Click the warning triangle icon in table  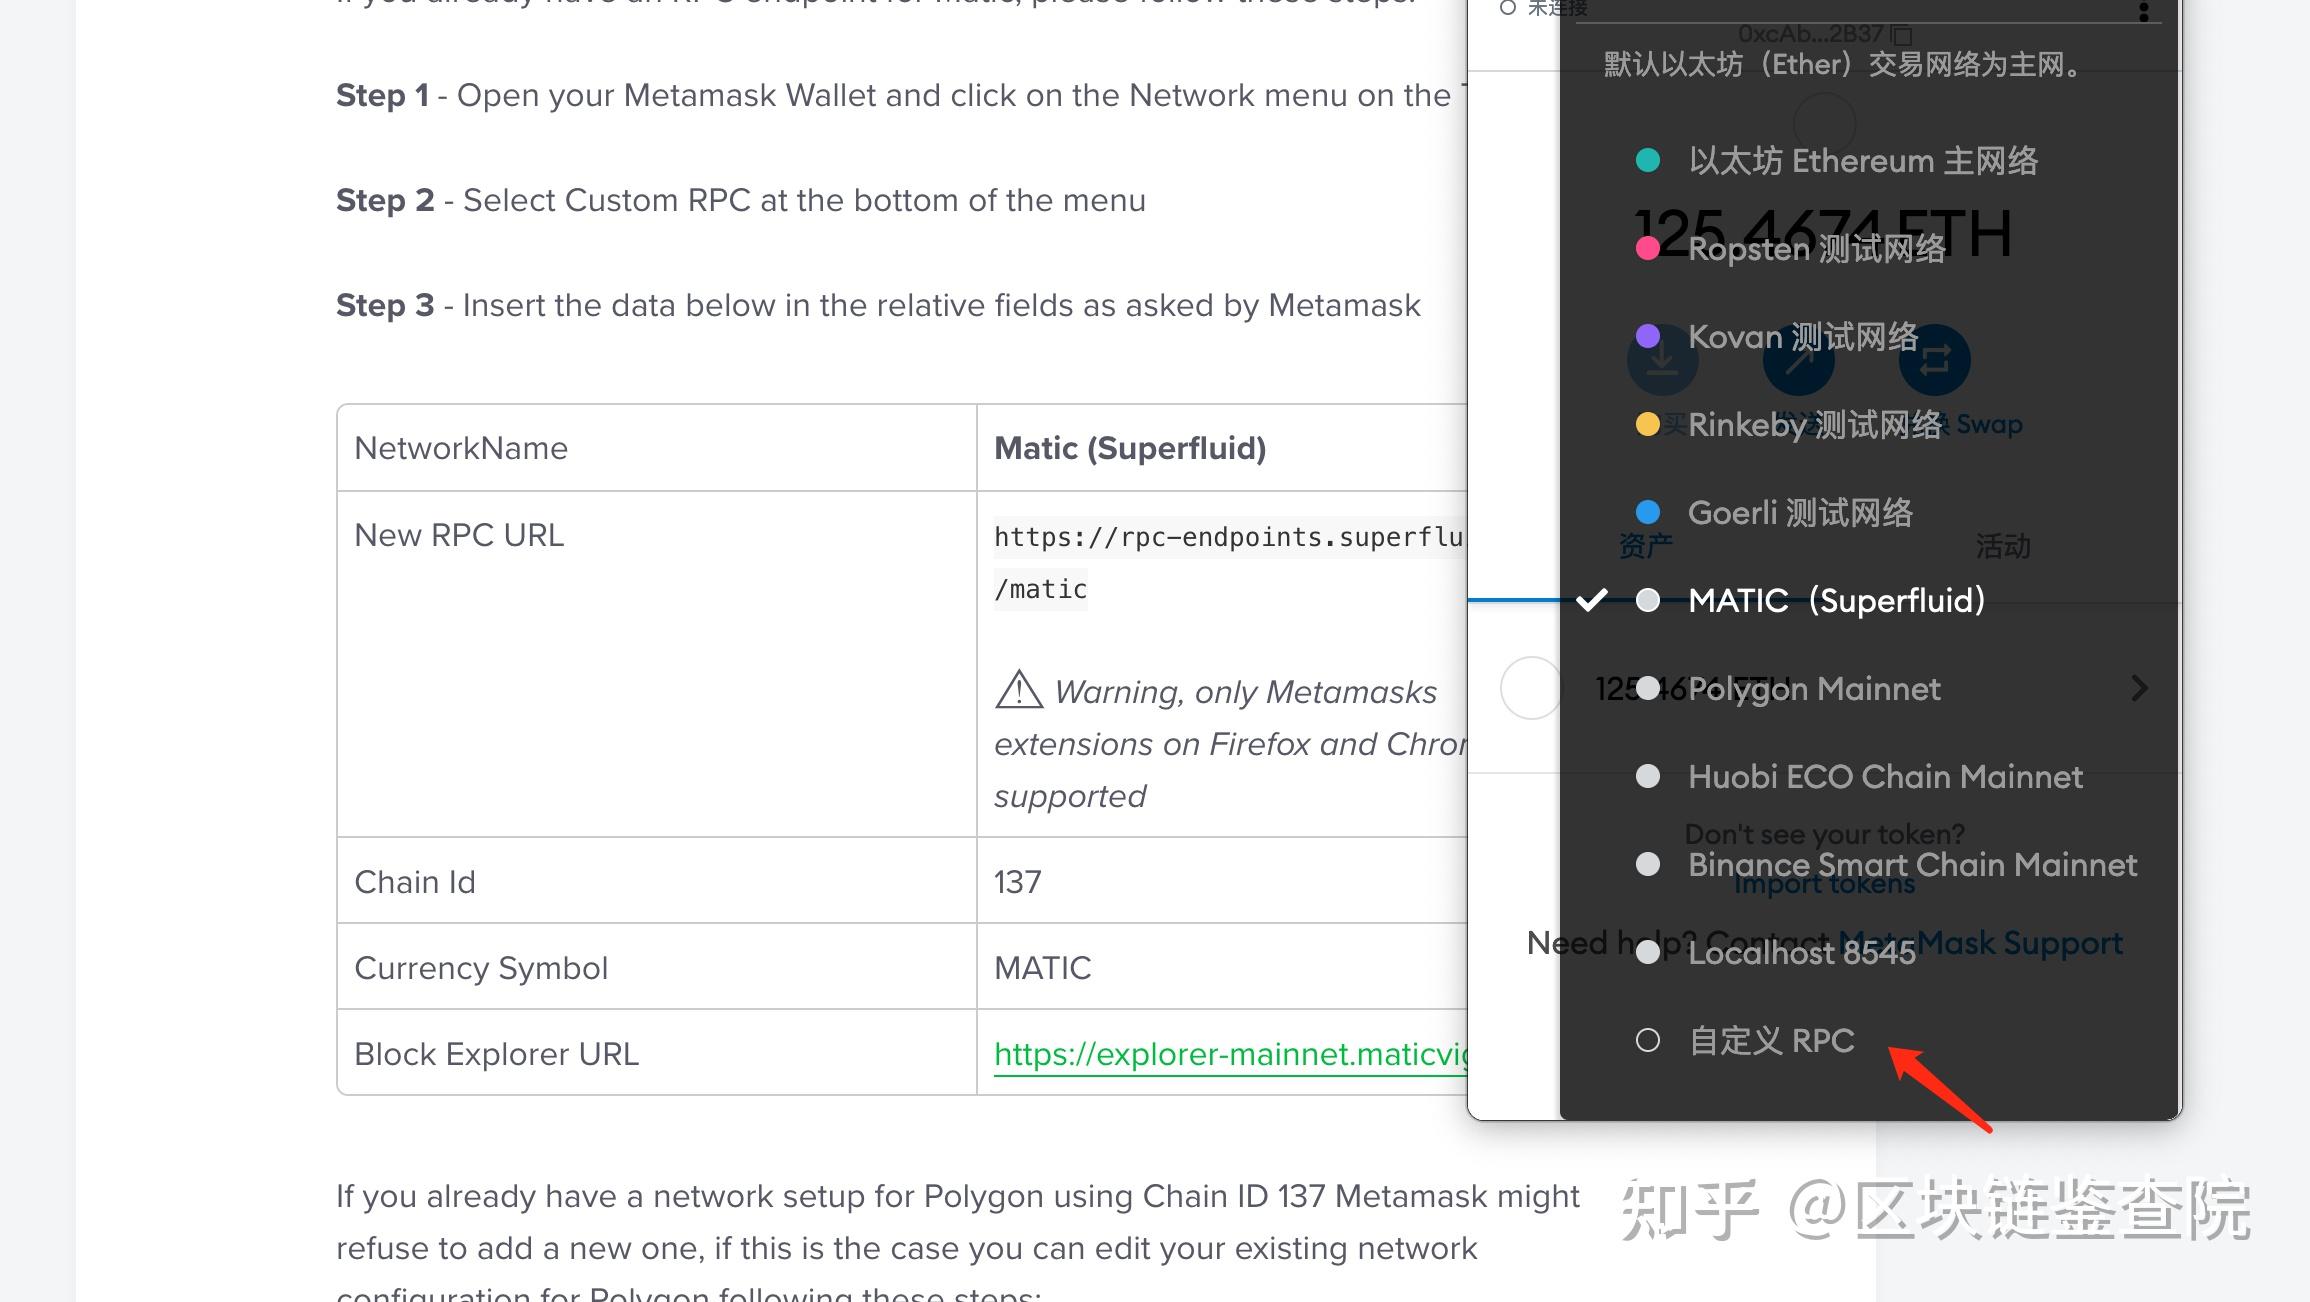1019,689
